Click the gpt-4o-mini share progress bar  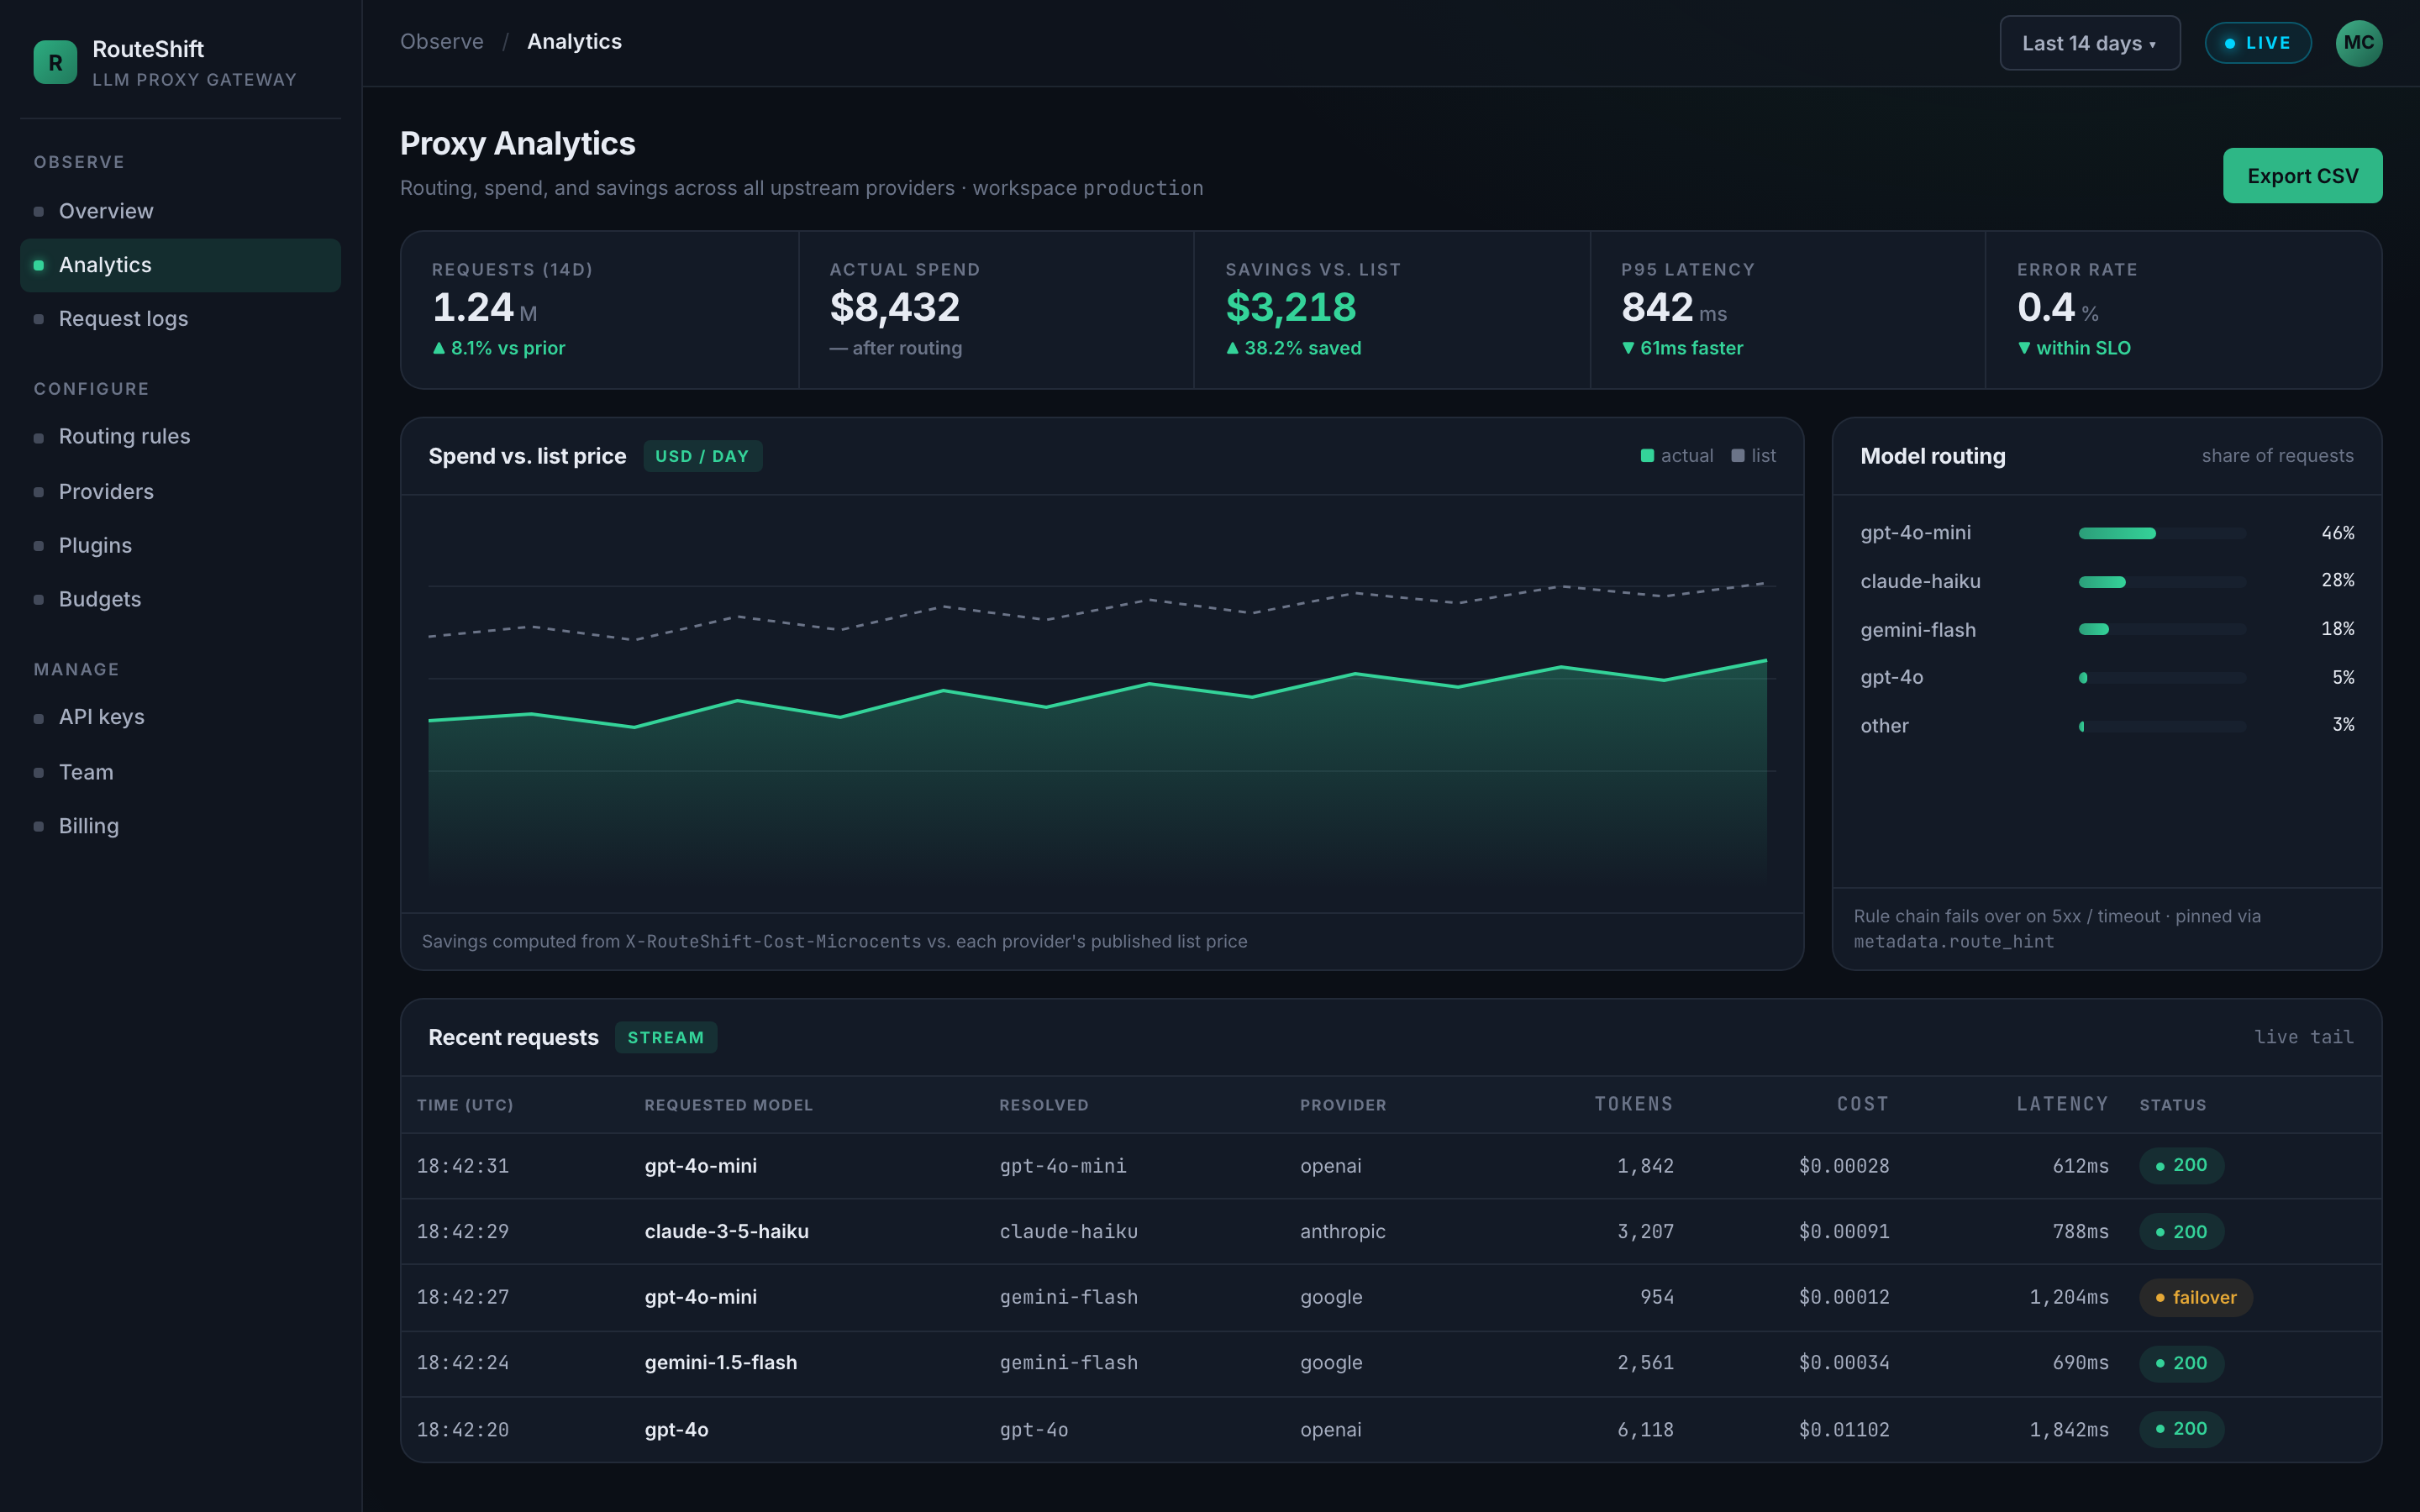2162,533
